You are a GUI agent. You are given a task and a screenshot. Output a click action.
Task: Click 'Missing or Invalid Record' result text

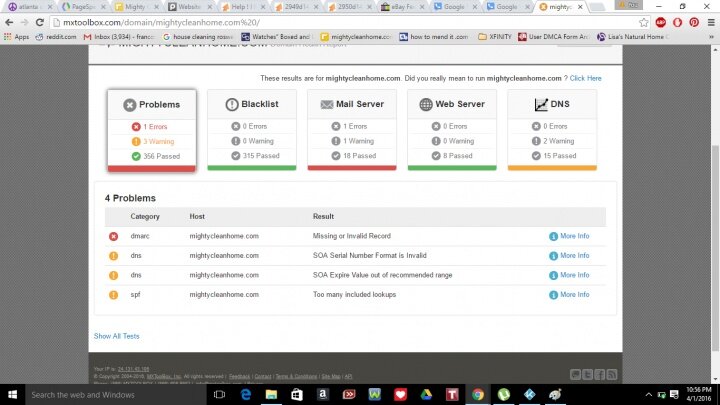(352, 236)
